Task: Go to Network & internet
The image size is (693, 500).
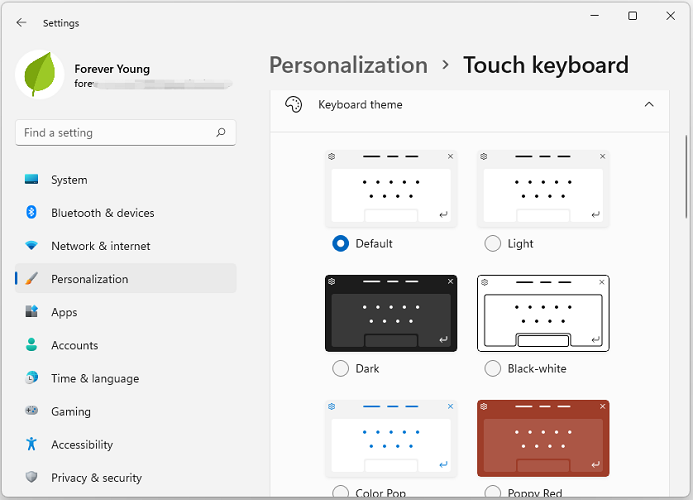Action: pos(126,246)
